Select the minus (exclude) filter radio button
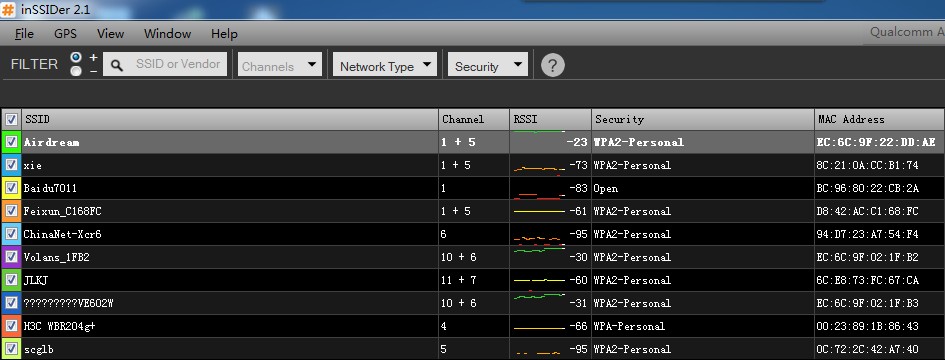Image resolution: width=945 pixels, height=360 pixels. [76, 71]
